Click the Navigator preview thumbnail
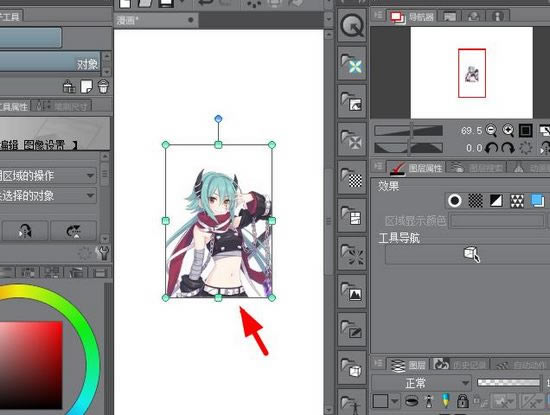This screenshot has height=415, width=550. [x=471, y=73]
